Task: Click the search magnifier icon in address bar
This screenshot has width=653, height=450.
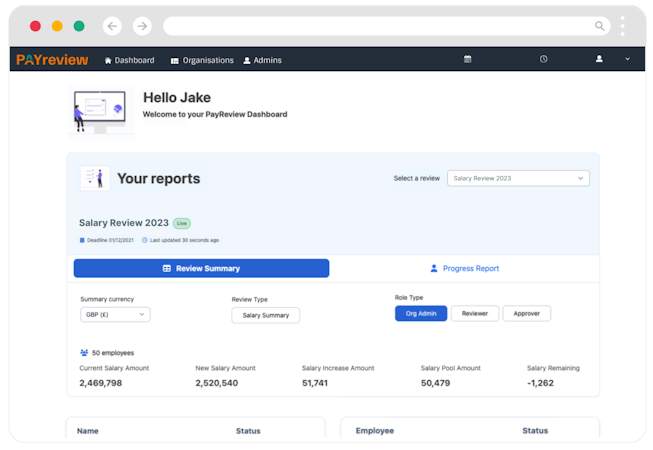Action: tap(599, 26)
